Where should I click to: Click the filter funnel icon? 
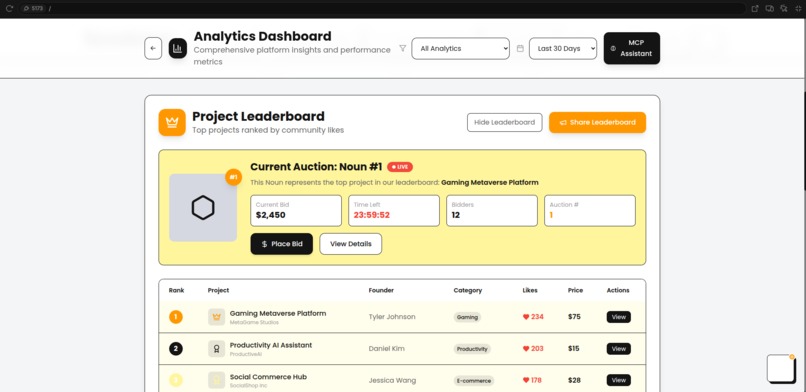402,48
